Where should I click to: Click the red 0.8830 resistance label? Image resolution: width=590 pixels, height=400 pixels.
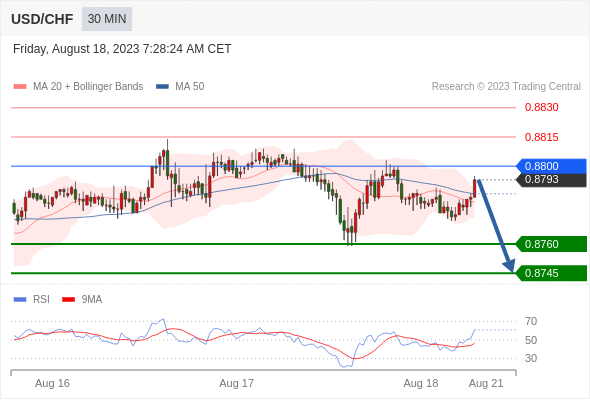541,107
